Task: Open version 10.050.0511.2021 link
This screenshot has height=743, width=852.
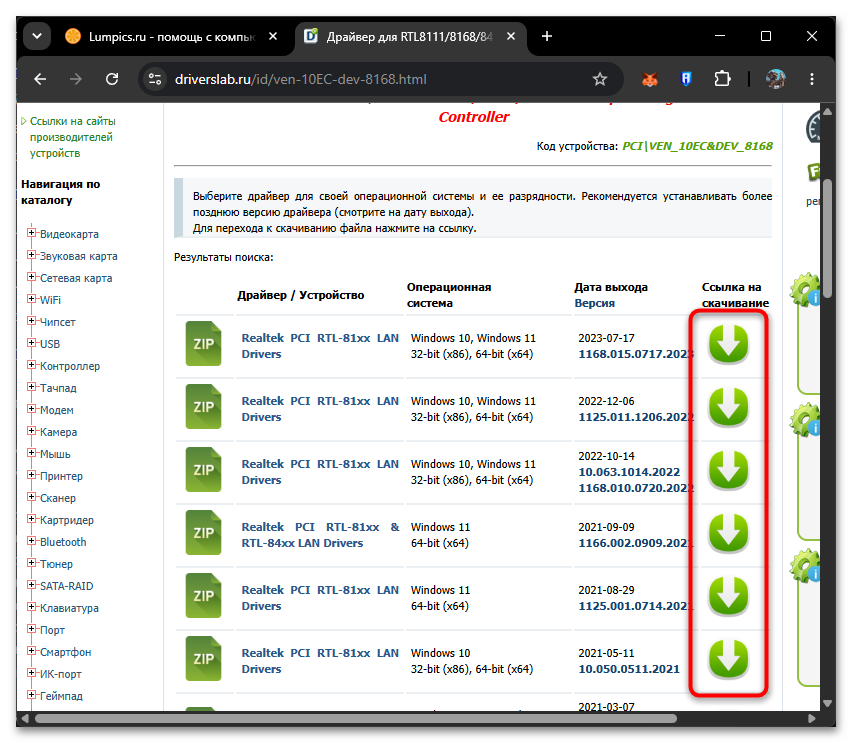Action: pyautogui.click(x=629, y=669)
